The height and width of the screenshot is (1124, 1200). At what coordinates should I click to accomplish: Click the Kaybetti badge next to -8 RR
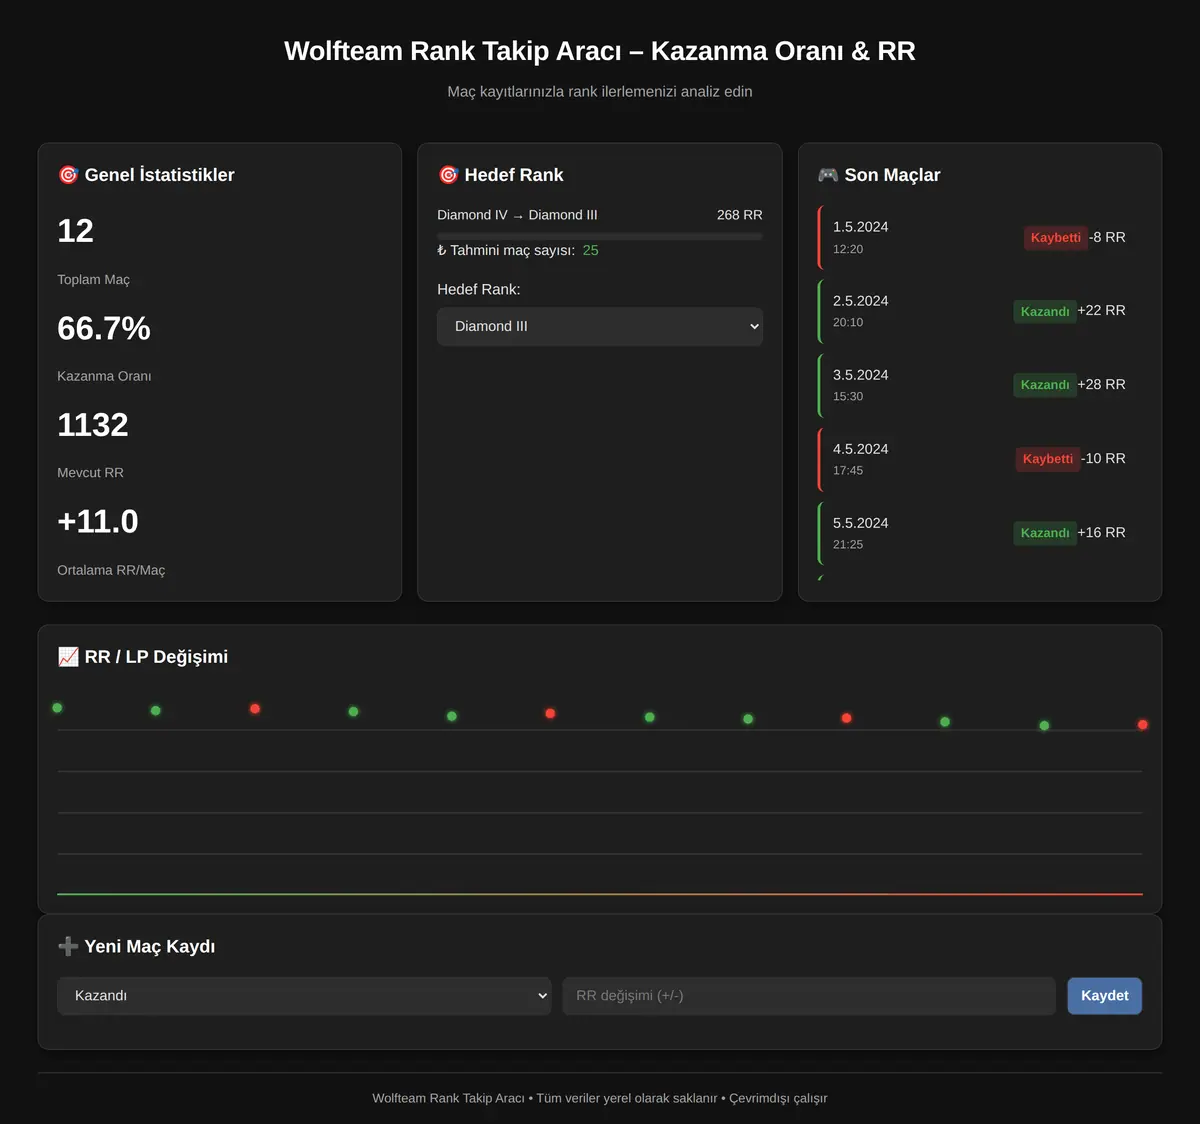coord(1055,238)
